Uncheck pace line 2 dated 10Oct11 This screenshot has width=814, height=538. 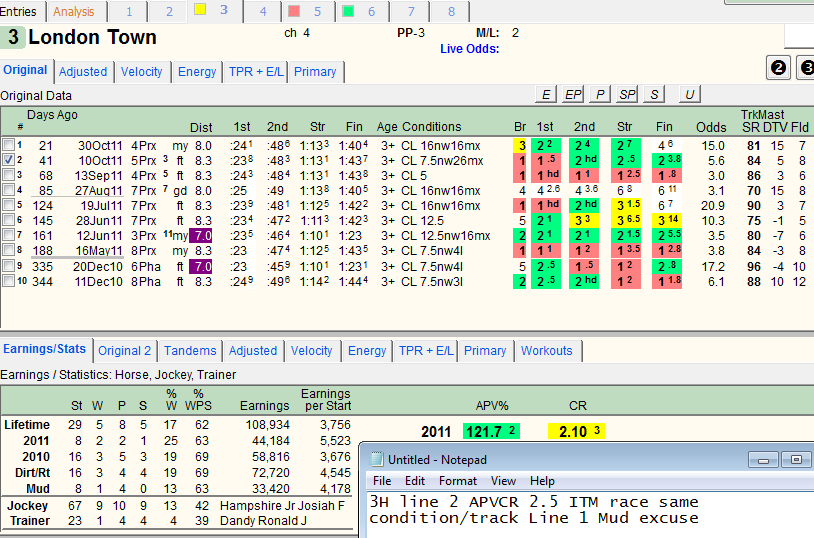click(x=8, y=159)
